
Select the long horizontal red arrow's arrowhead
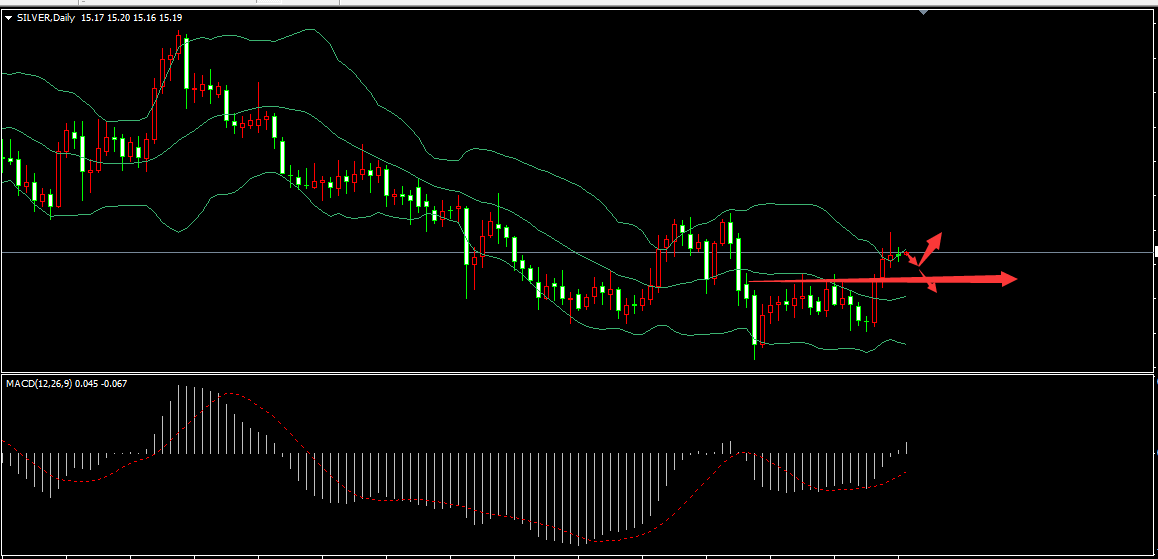(1006, 279)
